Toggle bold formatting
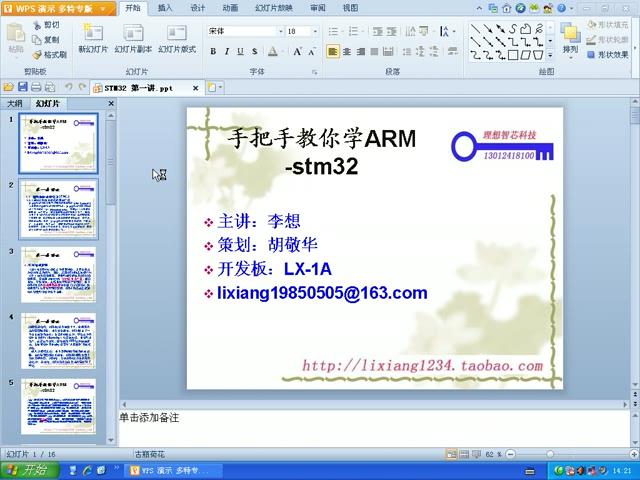 pyautogui.click(x=213, y=51)
